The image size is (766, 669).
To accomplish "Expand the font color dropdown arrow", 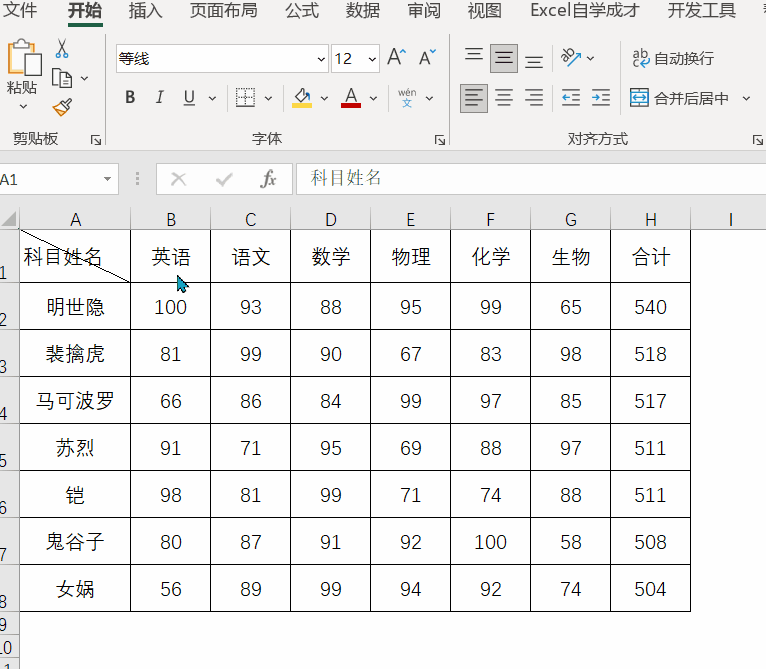I will pyautogui.click(x=373, y=98).
